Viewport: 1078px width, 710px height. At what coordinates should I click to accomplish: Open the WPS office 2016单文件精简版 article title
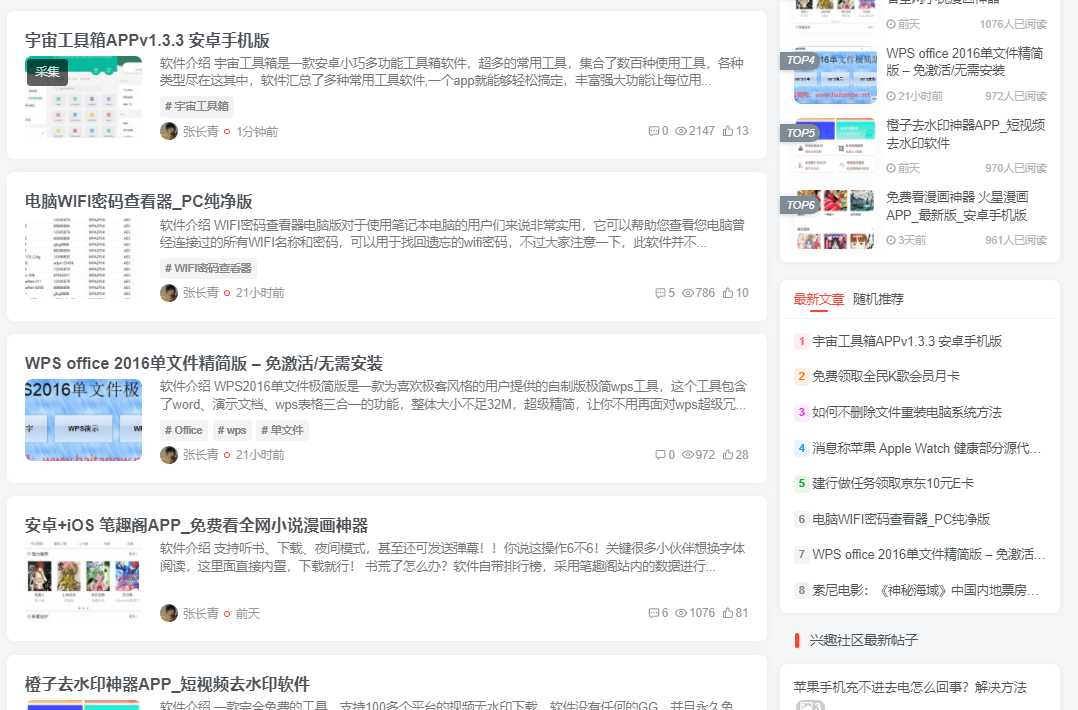[204, 363]
